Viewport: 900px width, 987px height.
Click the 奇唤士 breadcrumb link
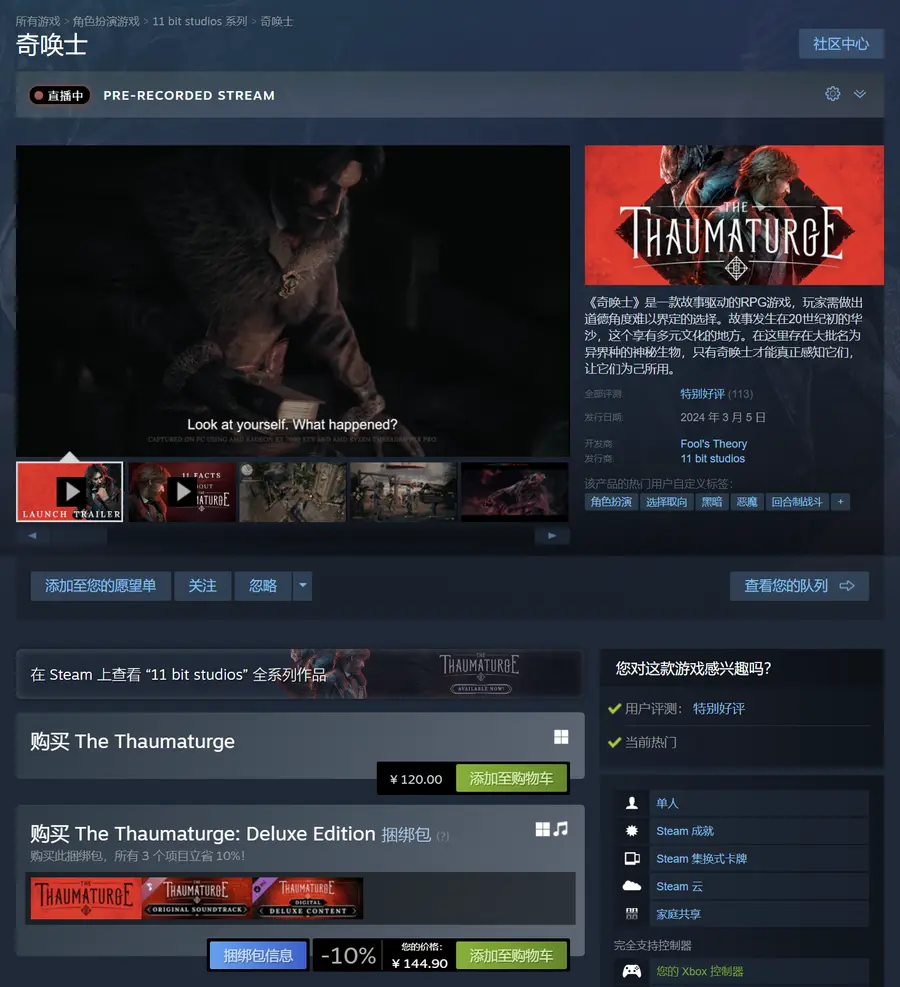coord(276,21)
